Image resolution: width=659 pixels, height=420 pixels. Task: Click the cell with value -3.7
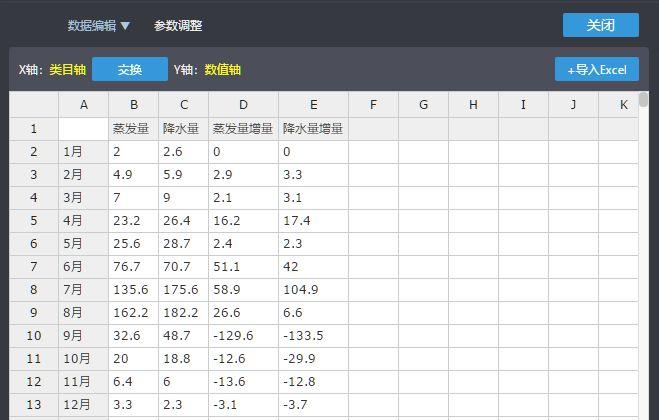point(314,404)
